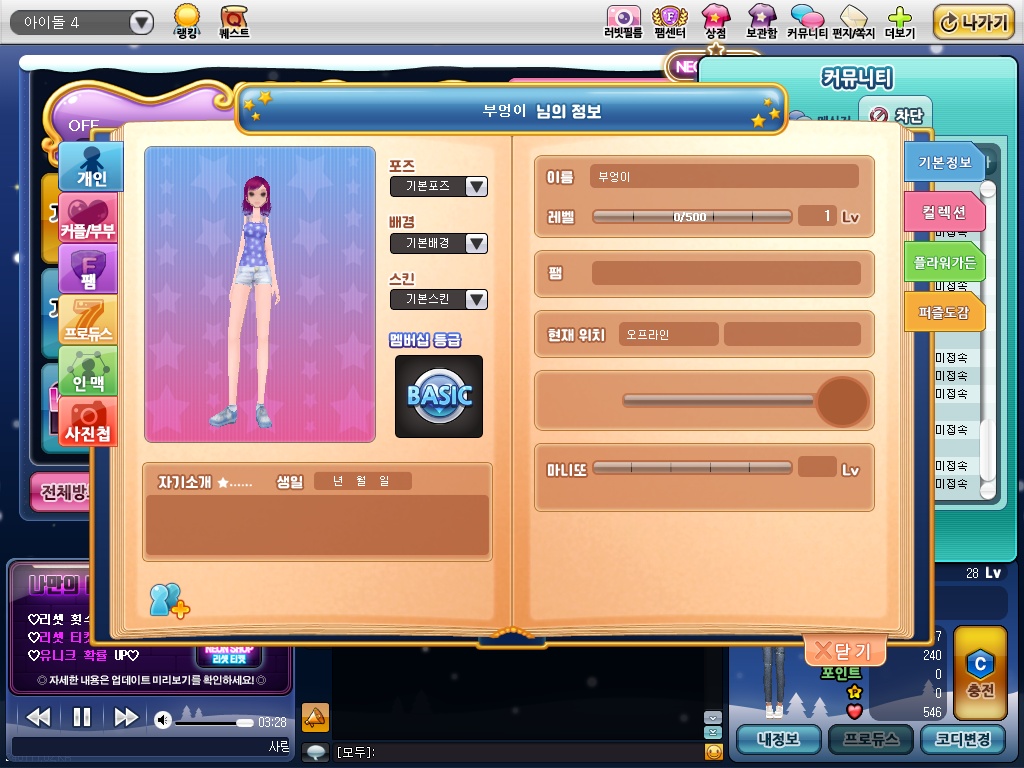Click the megaphone icon by chat
Viewport: 1024px width, 768px height.
click(x=315, y=718)
